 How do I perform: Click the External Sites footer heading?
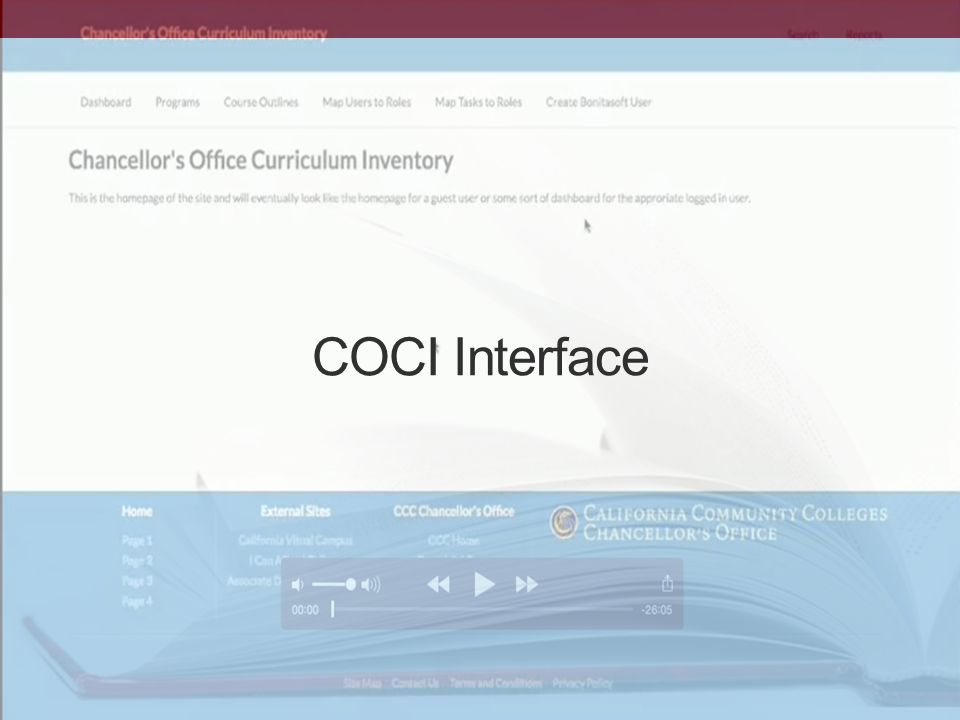[x=296, y=511]
